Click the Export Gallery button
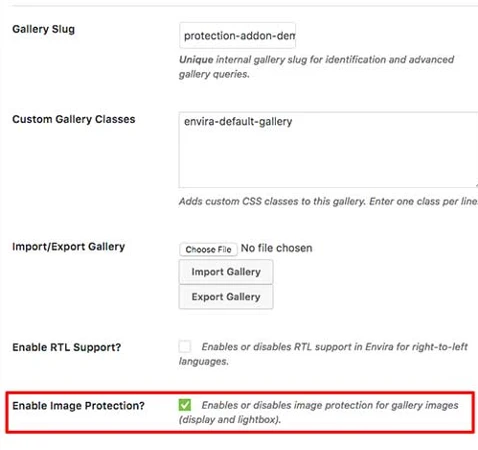 click(226, 297)
